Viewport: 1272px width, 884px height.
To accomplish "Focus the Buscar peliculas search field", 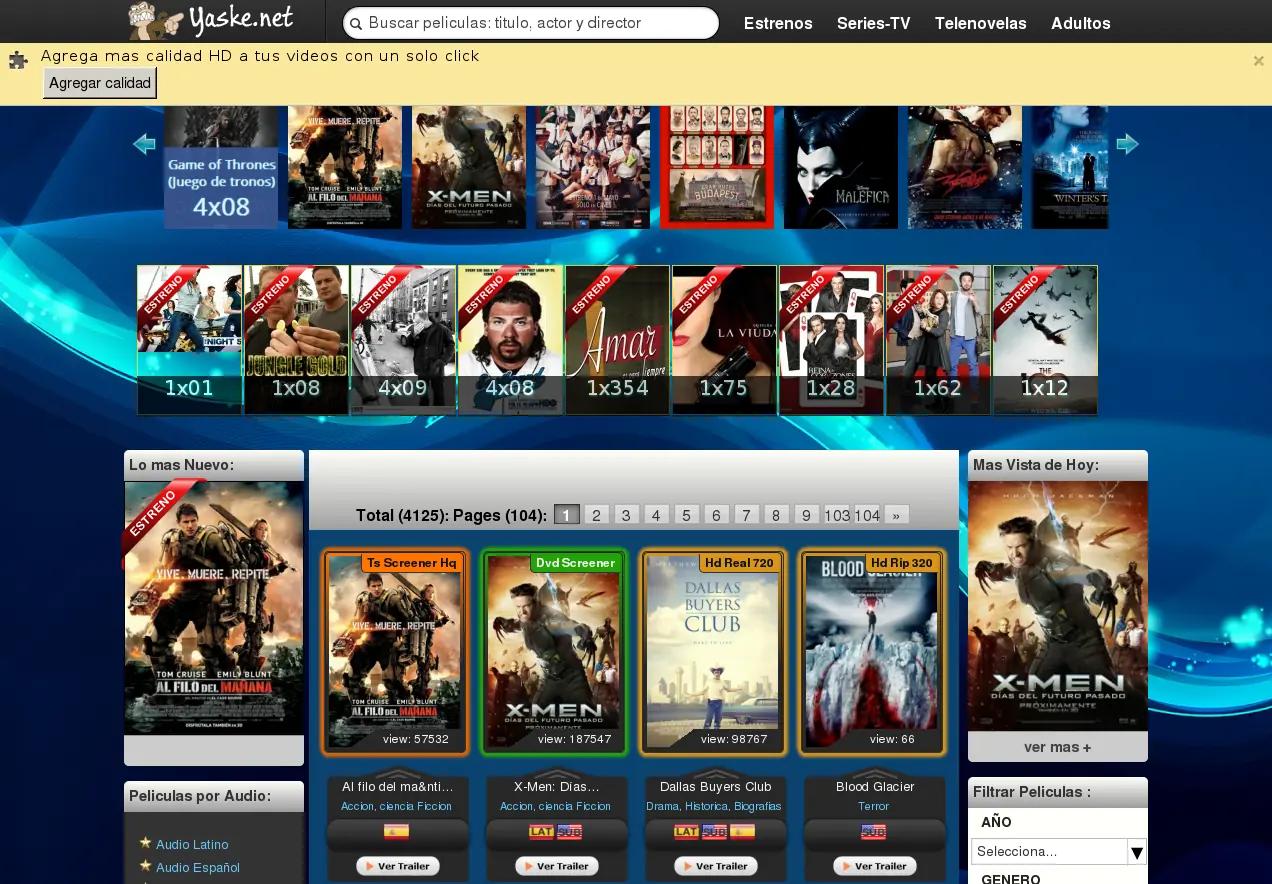I will pyautogui.click(x=531, y=23).
